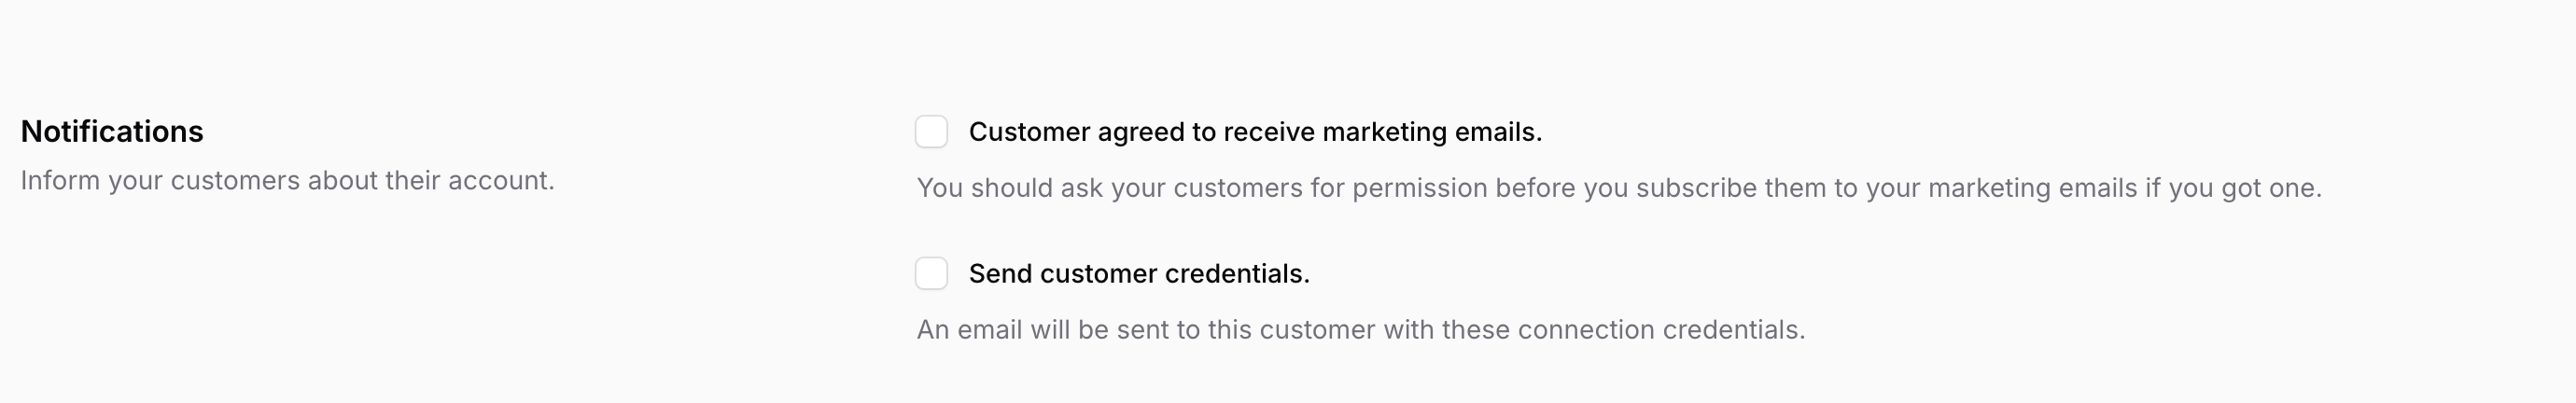Screen dimensions: 2576x403
Task: Toggle the checkbox above the credentials email hint
Action: click(931, 273)
